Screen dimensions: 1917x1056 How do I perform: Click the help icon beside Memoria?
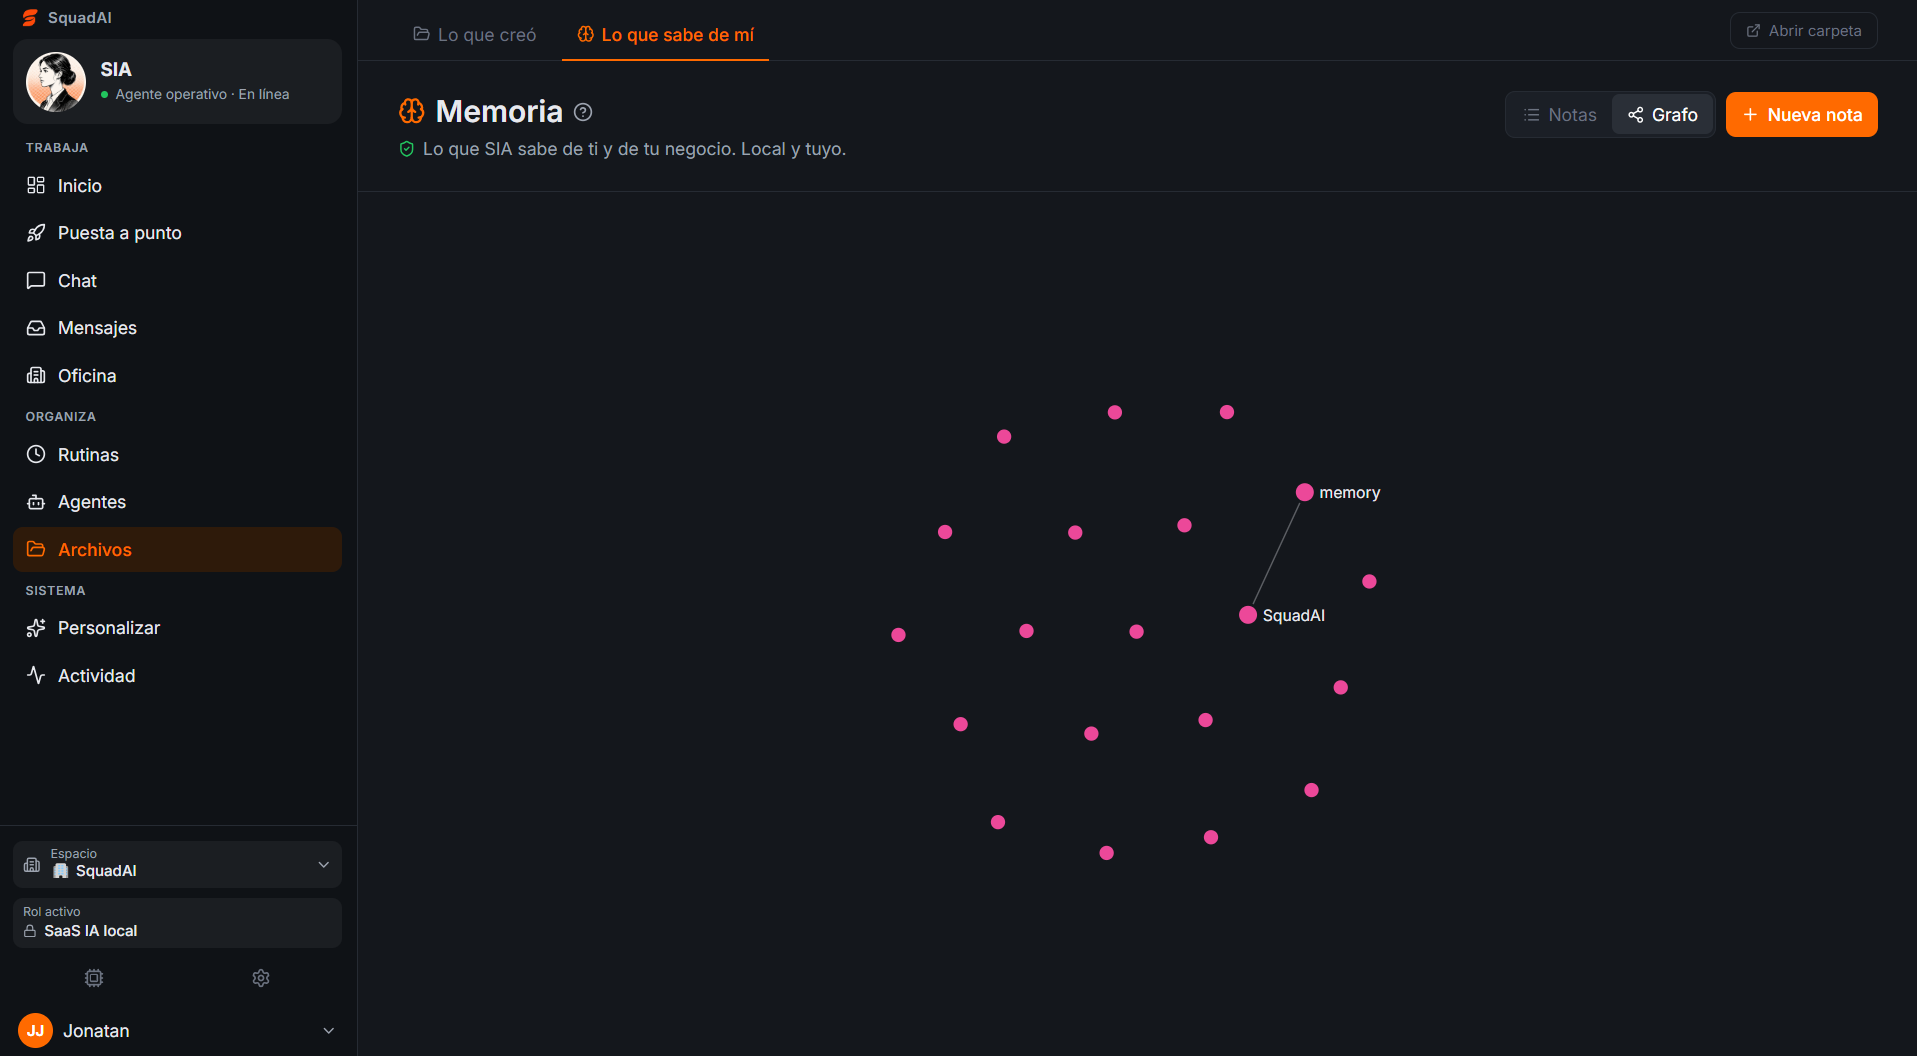(583, 112)
